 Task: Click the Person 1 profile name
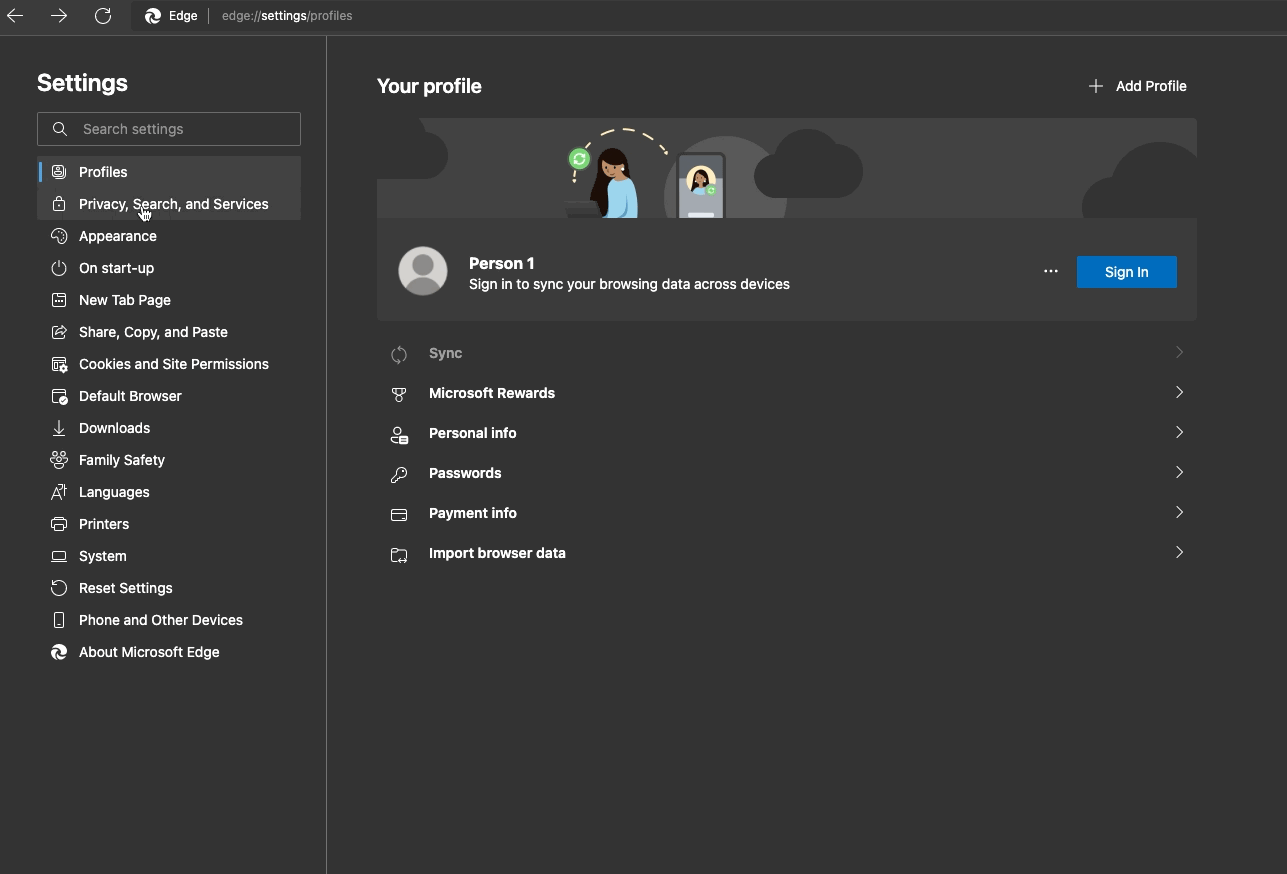tap(502, 263)
